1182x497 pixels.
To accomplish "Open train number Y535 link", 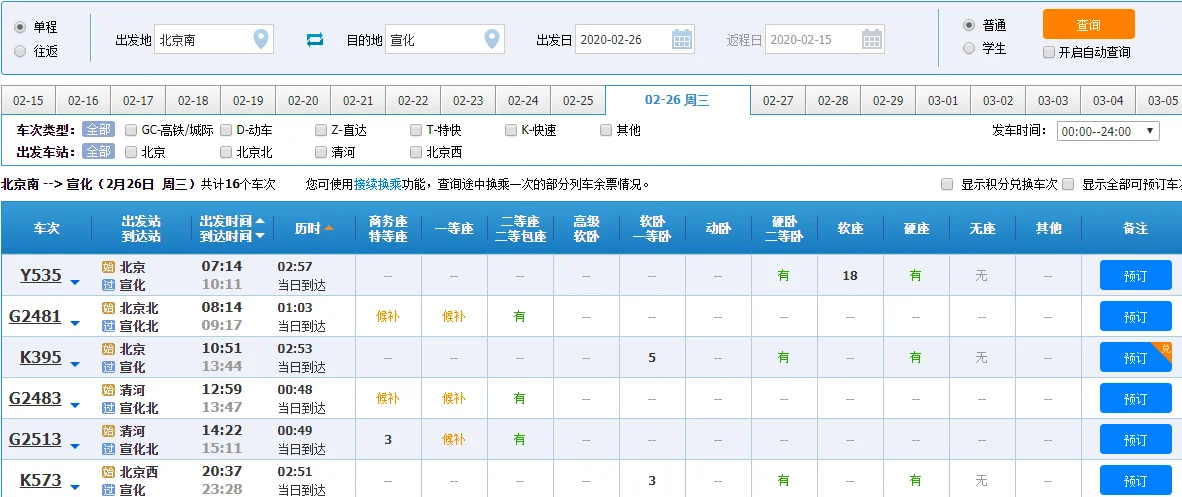I will click(x=41, y=275).
